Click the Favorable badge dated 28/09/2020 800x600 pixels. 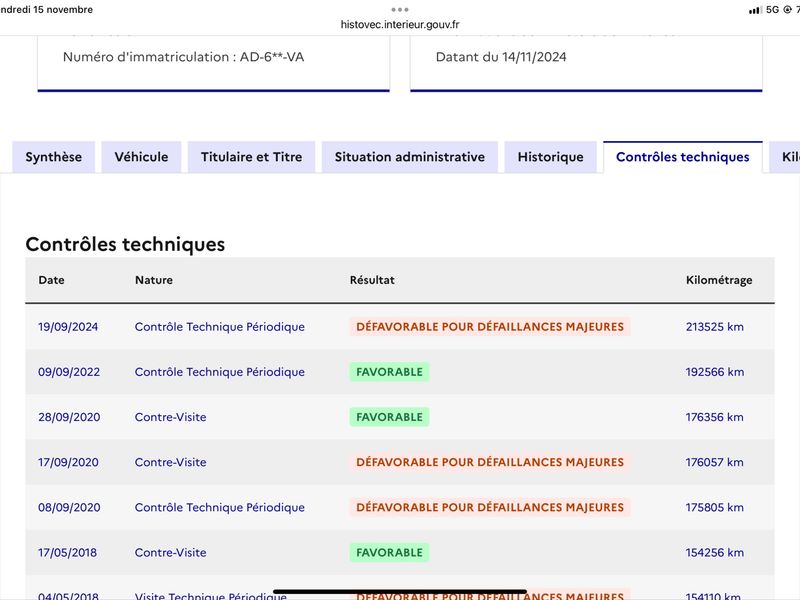[x=389, y=417]
